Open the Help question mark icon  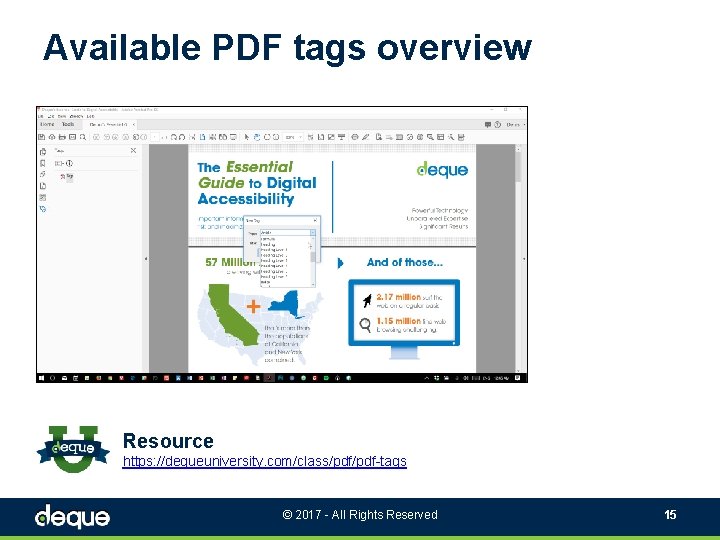[x=497, y=124]
